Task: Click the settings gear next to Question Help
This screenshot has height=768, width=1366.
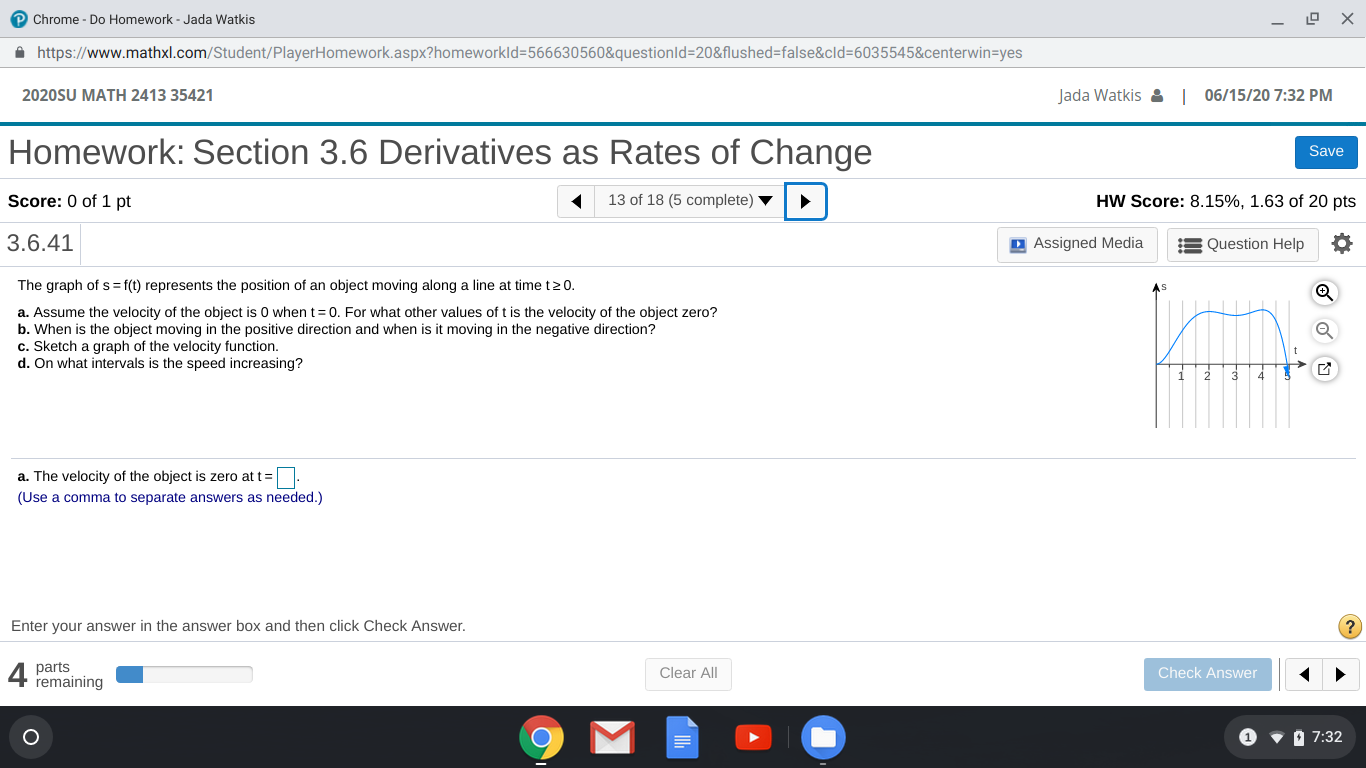Action: click(1341, 243)
